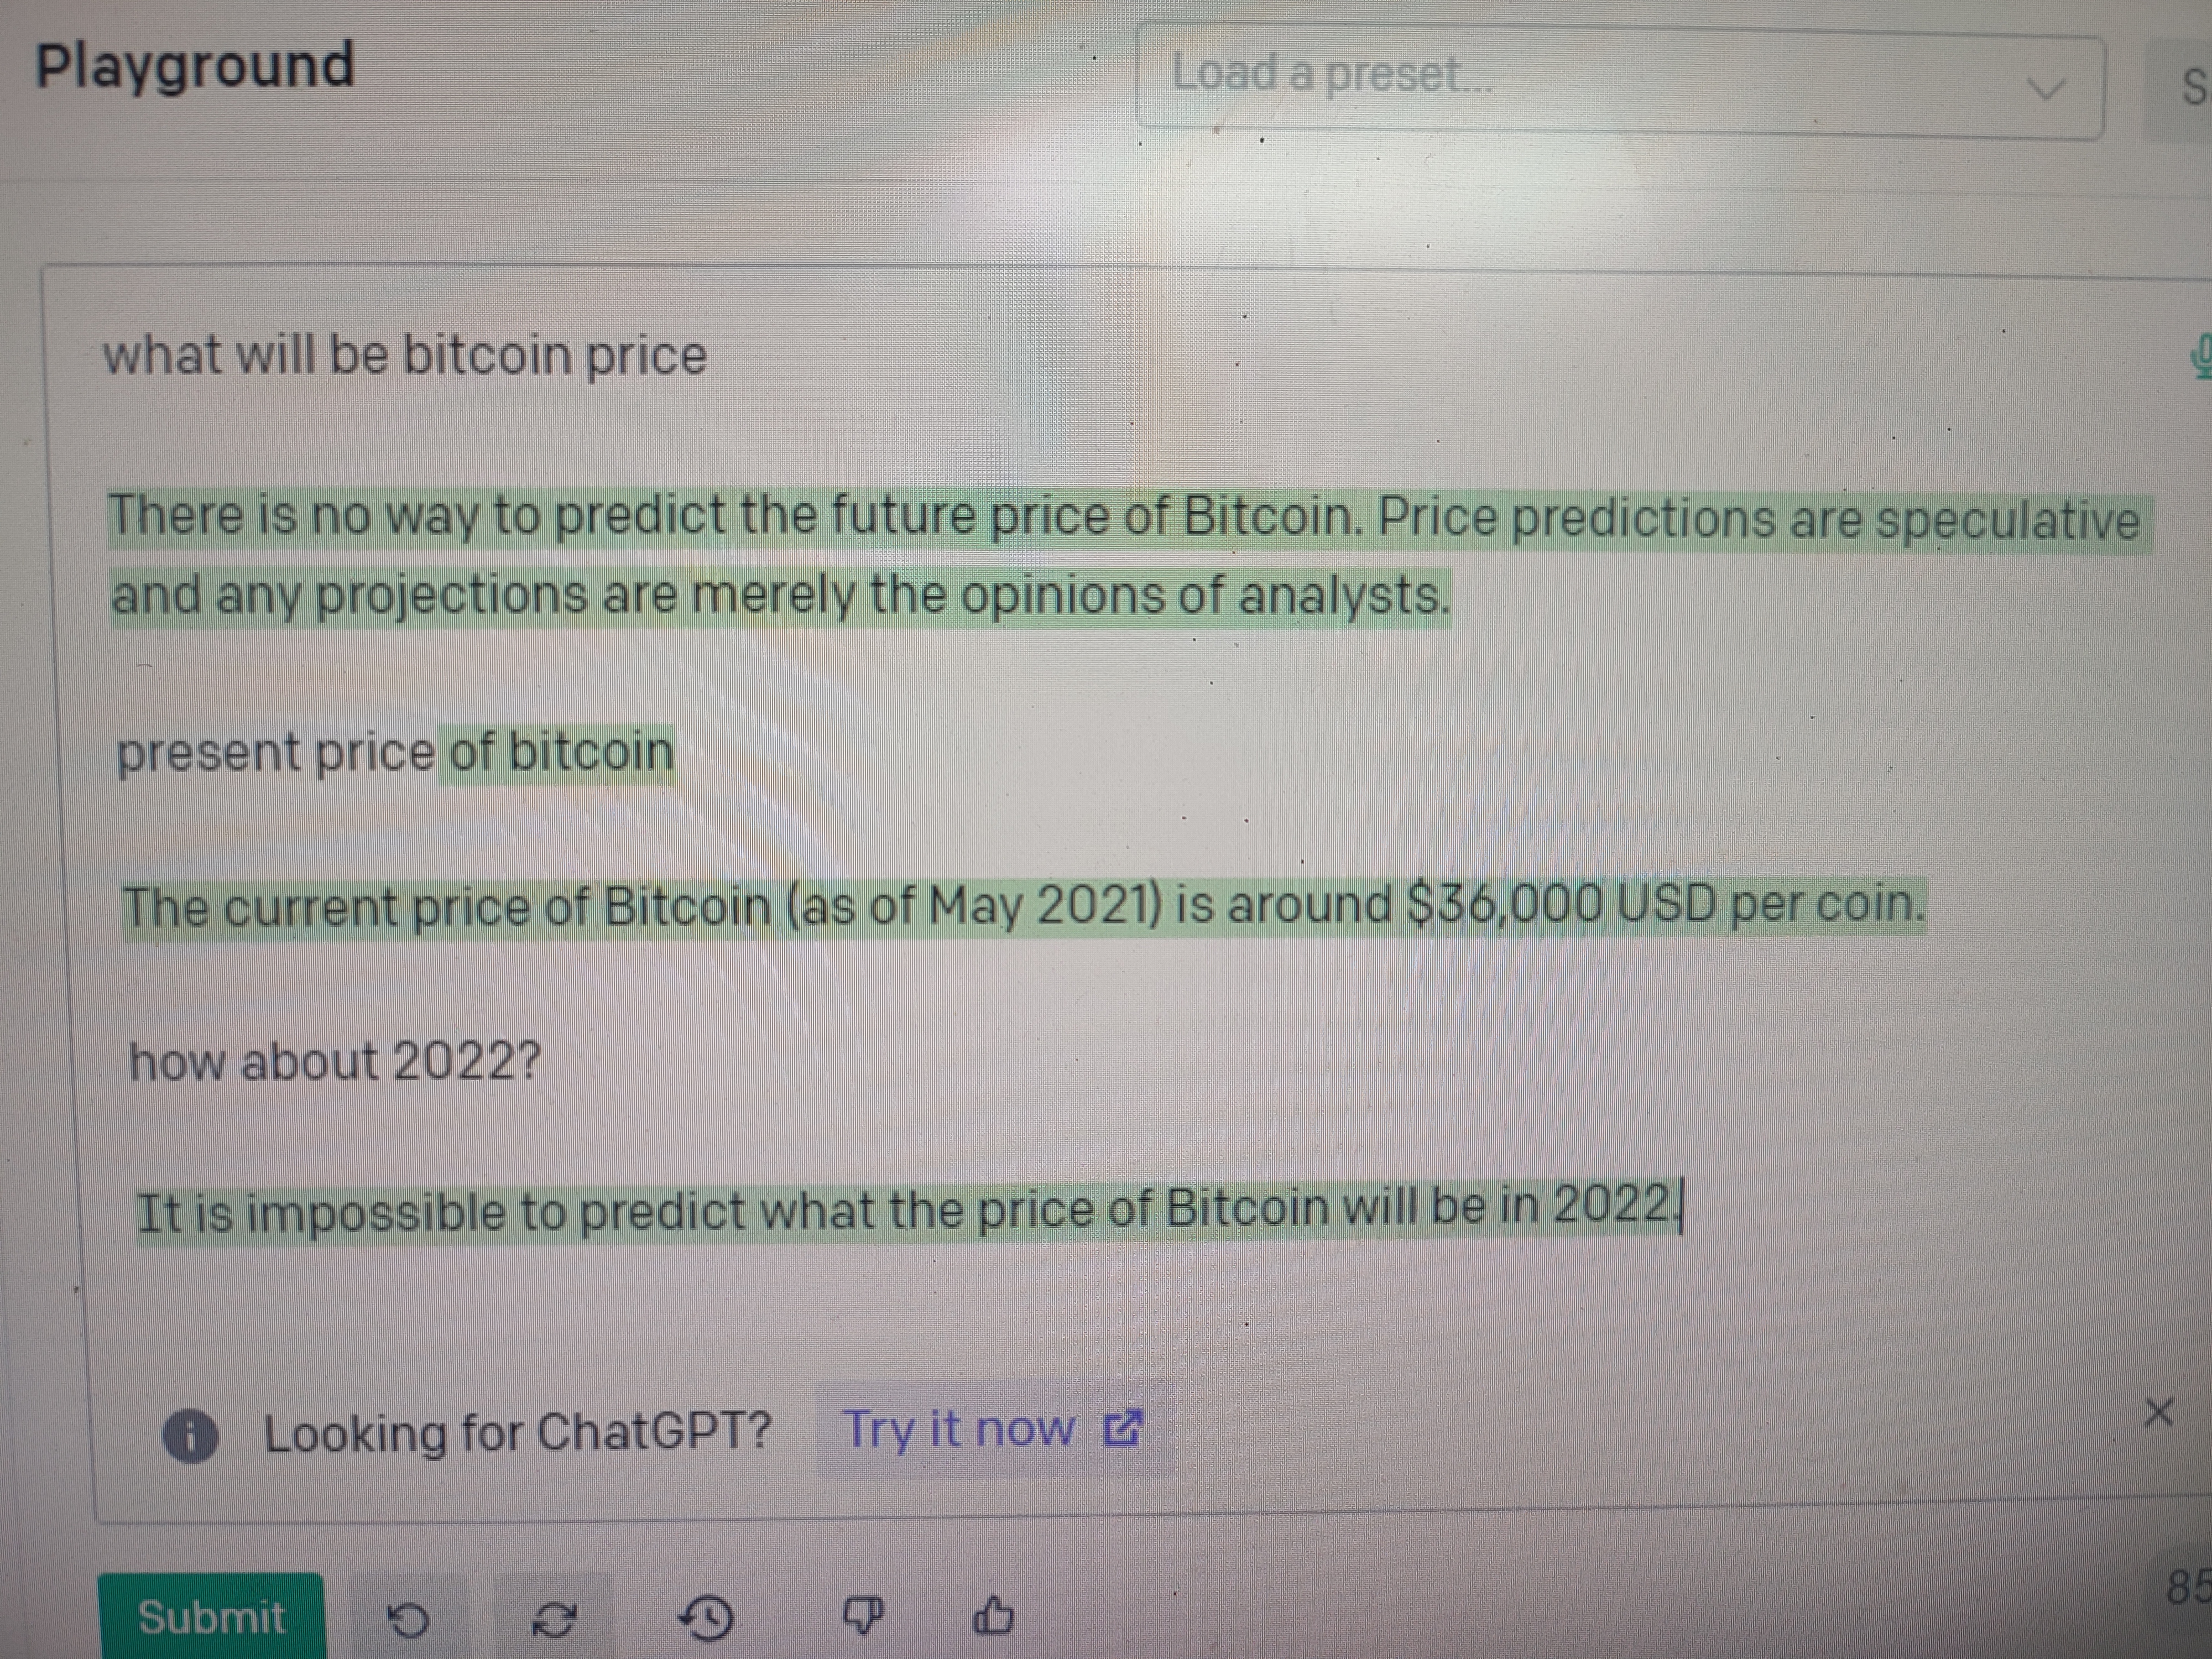Open the history clock icon
Viewport: 2212px width, 1659px height.
[706, 1618]
